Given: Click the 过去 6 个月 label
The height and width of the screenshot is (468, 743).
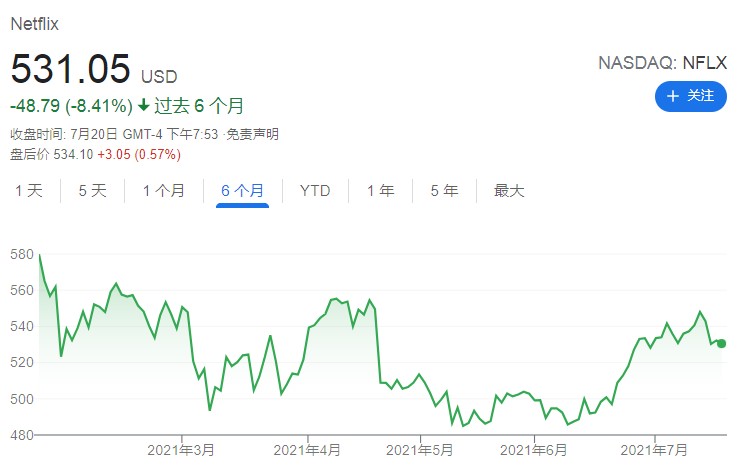Looking at the screenshot, I should (x=199, y=106).
